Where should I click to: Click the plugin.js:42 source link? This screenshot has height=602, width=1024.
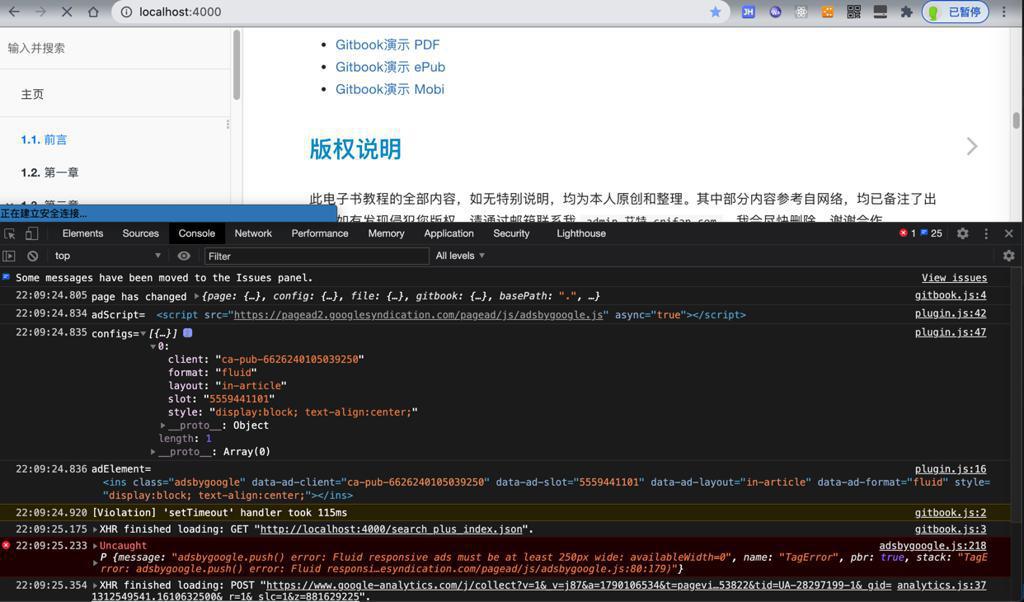950,313
